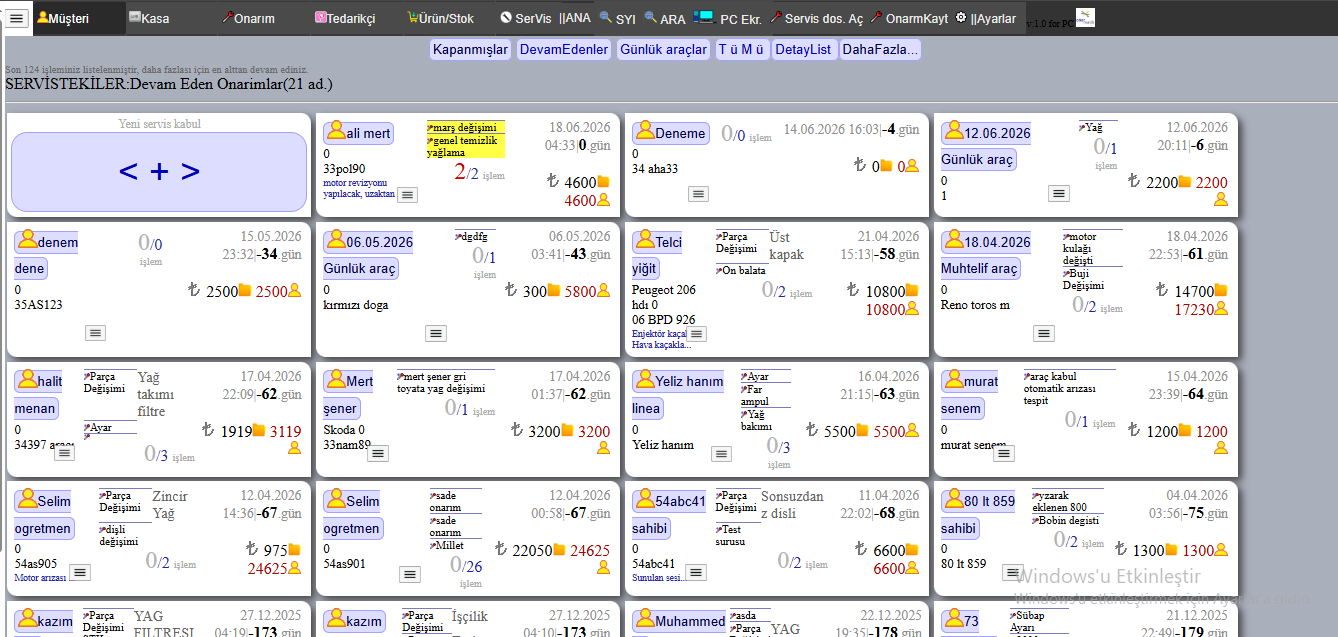Click folder icon beside 4600 in ali mert card
Image resolution: width=1338 pixels, height=637 pixels.
pyautogui.click(x=603, y=182)
